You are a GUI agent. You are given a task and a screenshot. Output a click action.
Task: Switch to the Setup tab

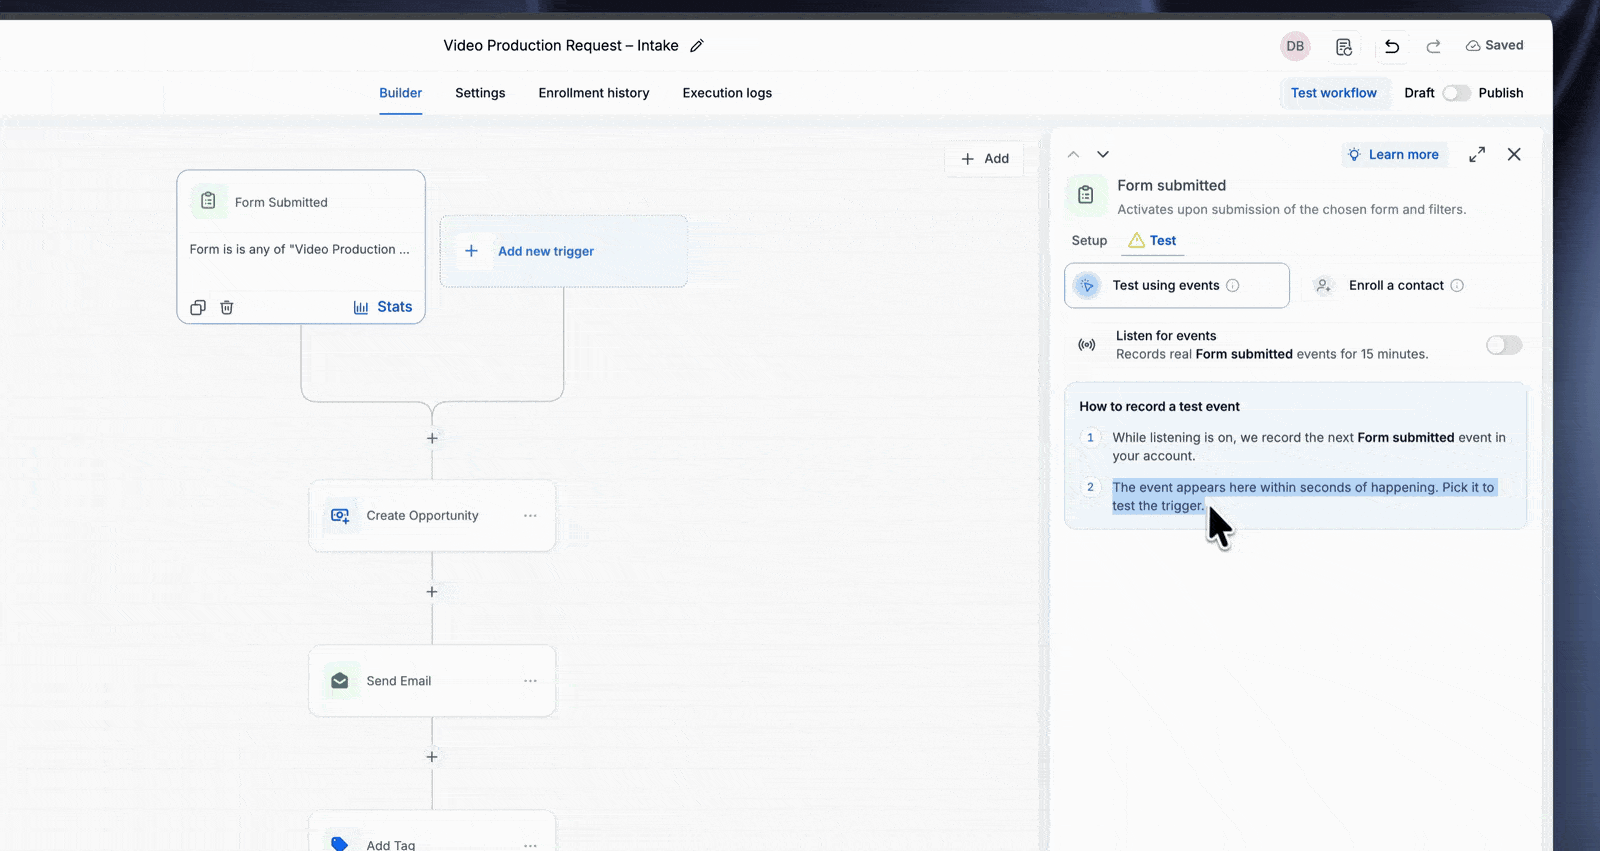(x=1089, y=241)
